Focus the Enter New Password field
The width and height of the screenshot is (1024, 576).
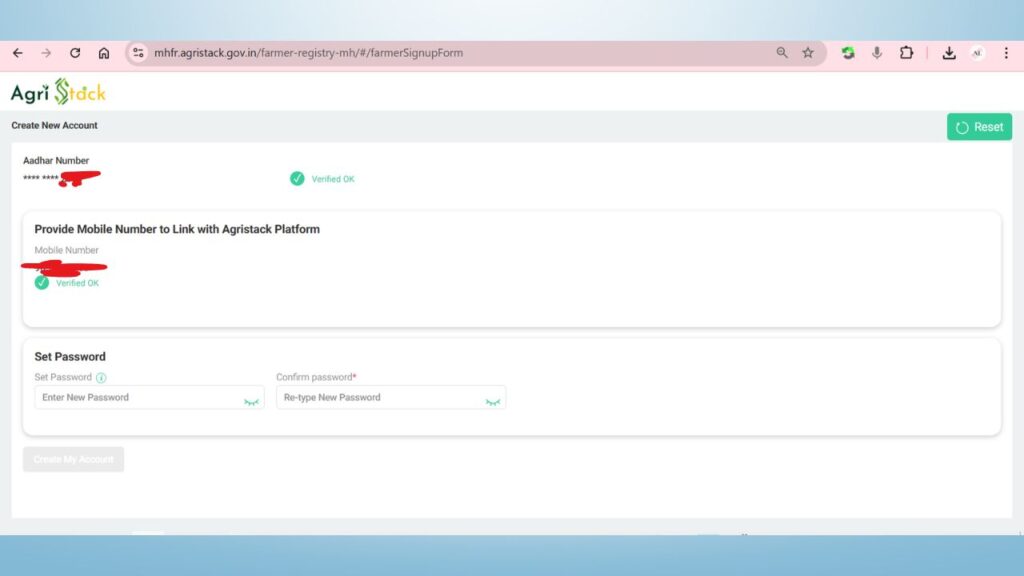pyautogui.click(x=149, y=397)
